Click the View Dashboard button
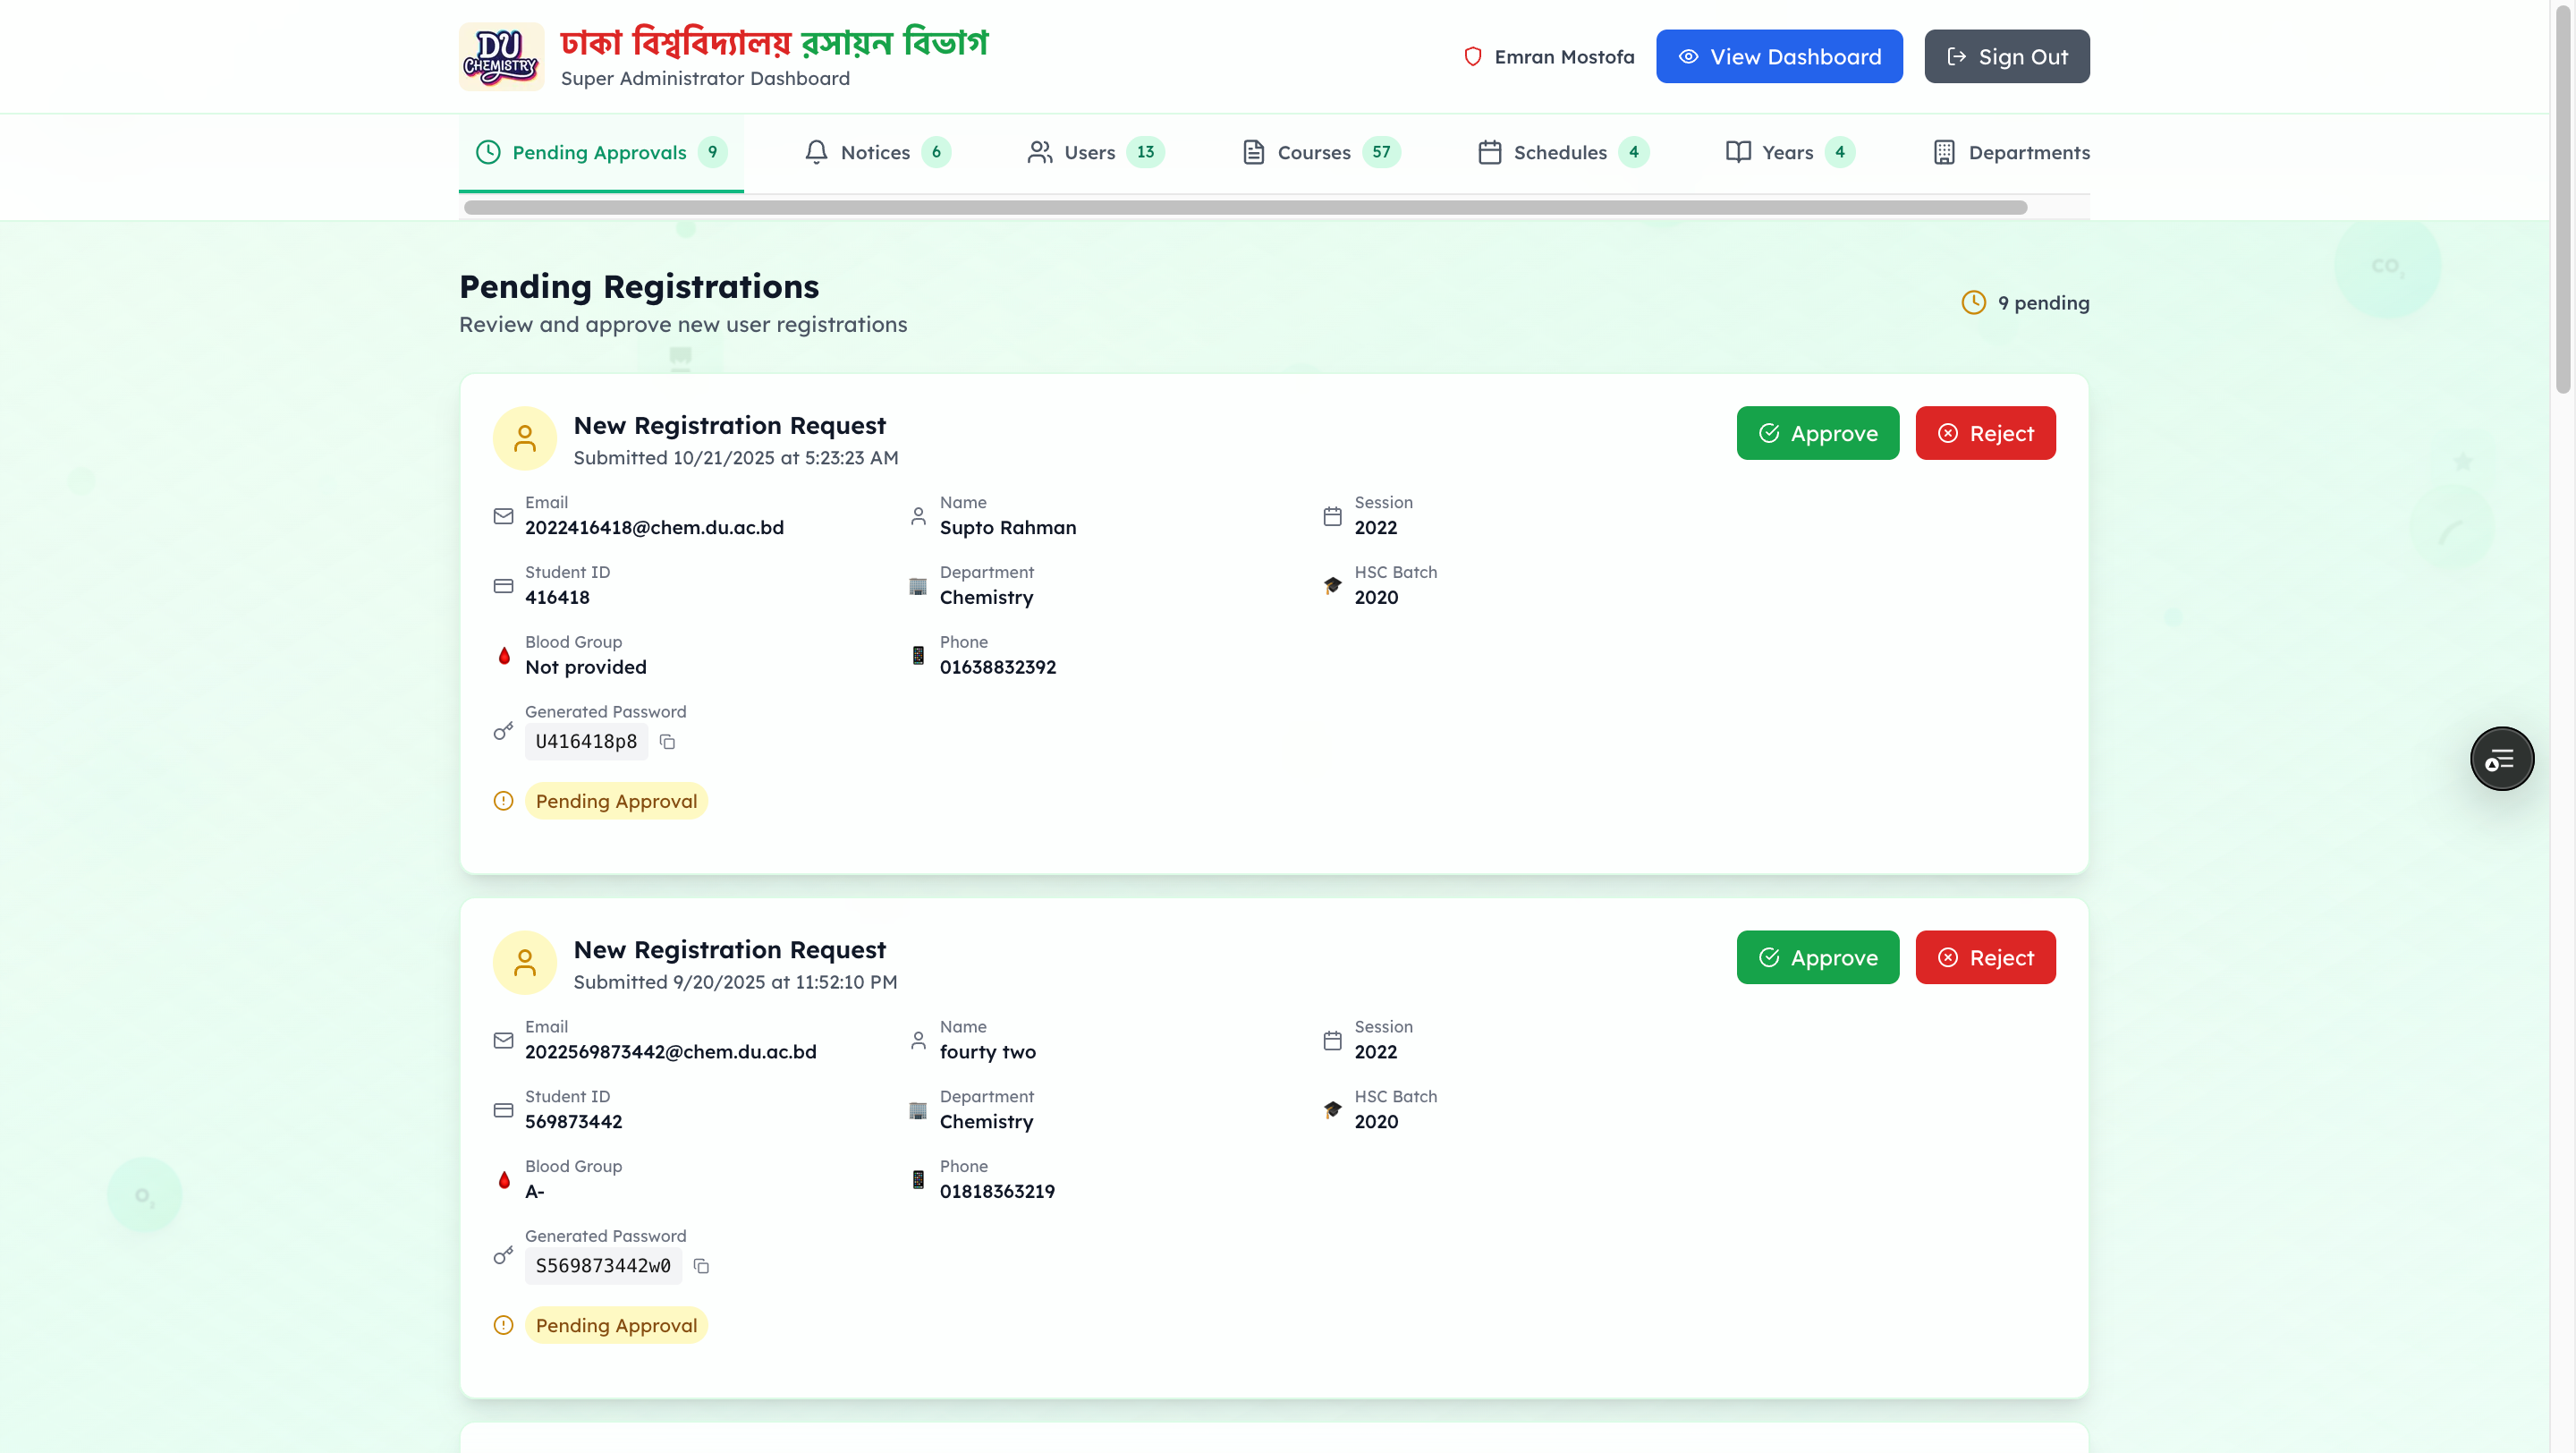The image size is (2576, 1453). (x=1778, y=57)
